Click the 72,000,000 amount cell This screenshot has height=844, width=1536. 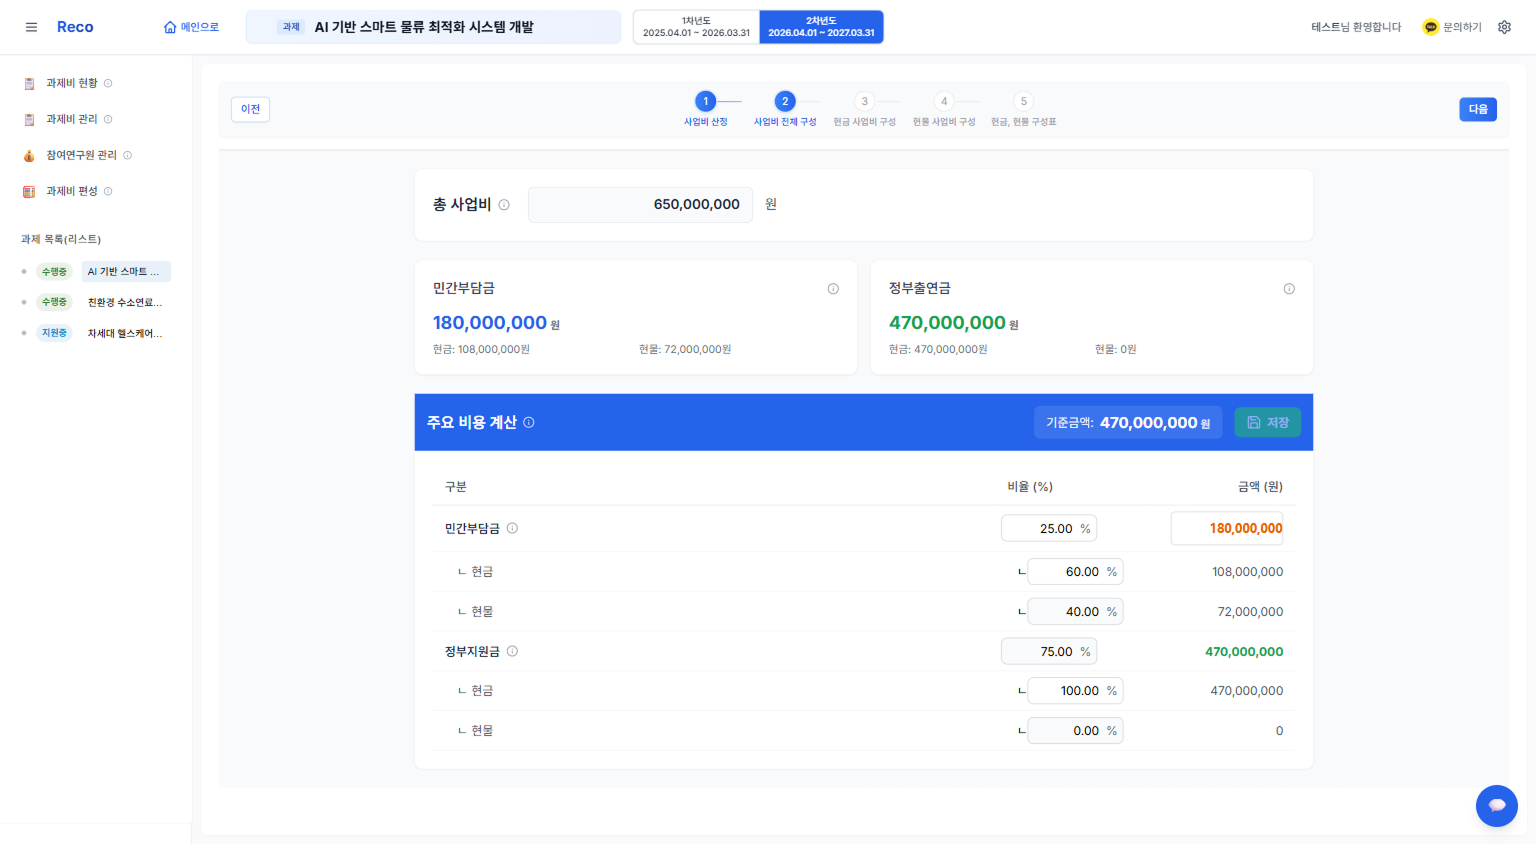(1250, 612)
